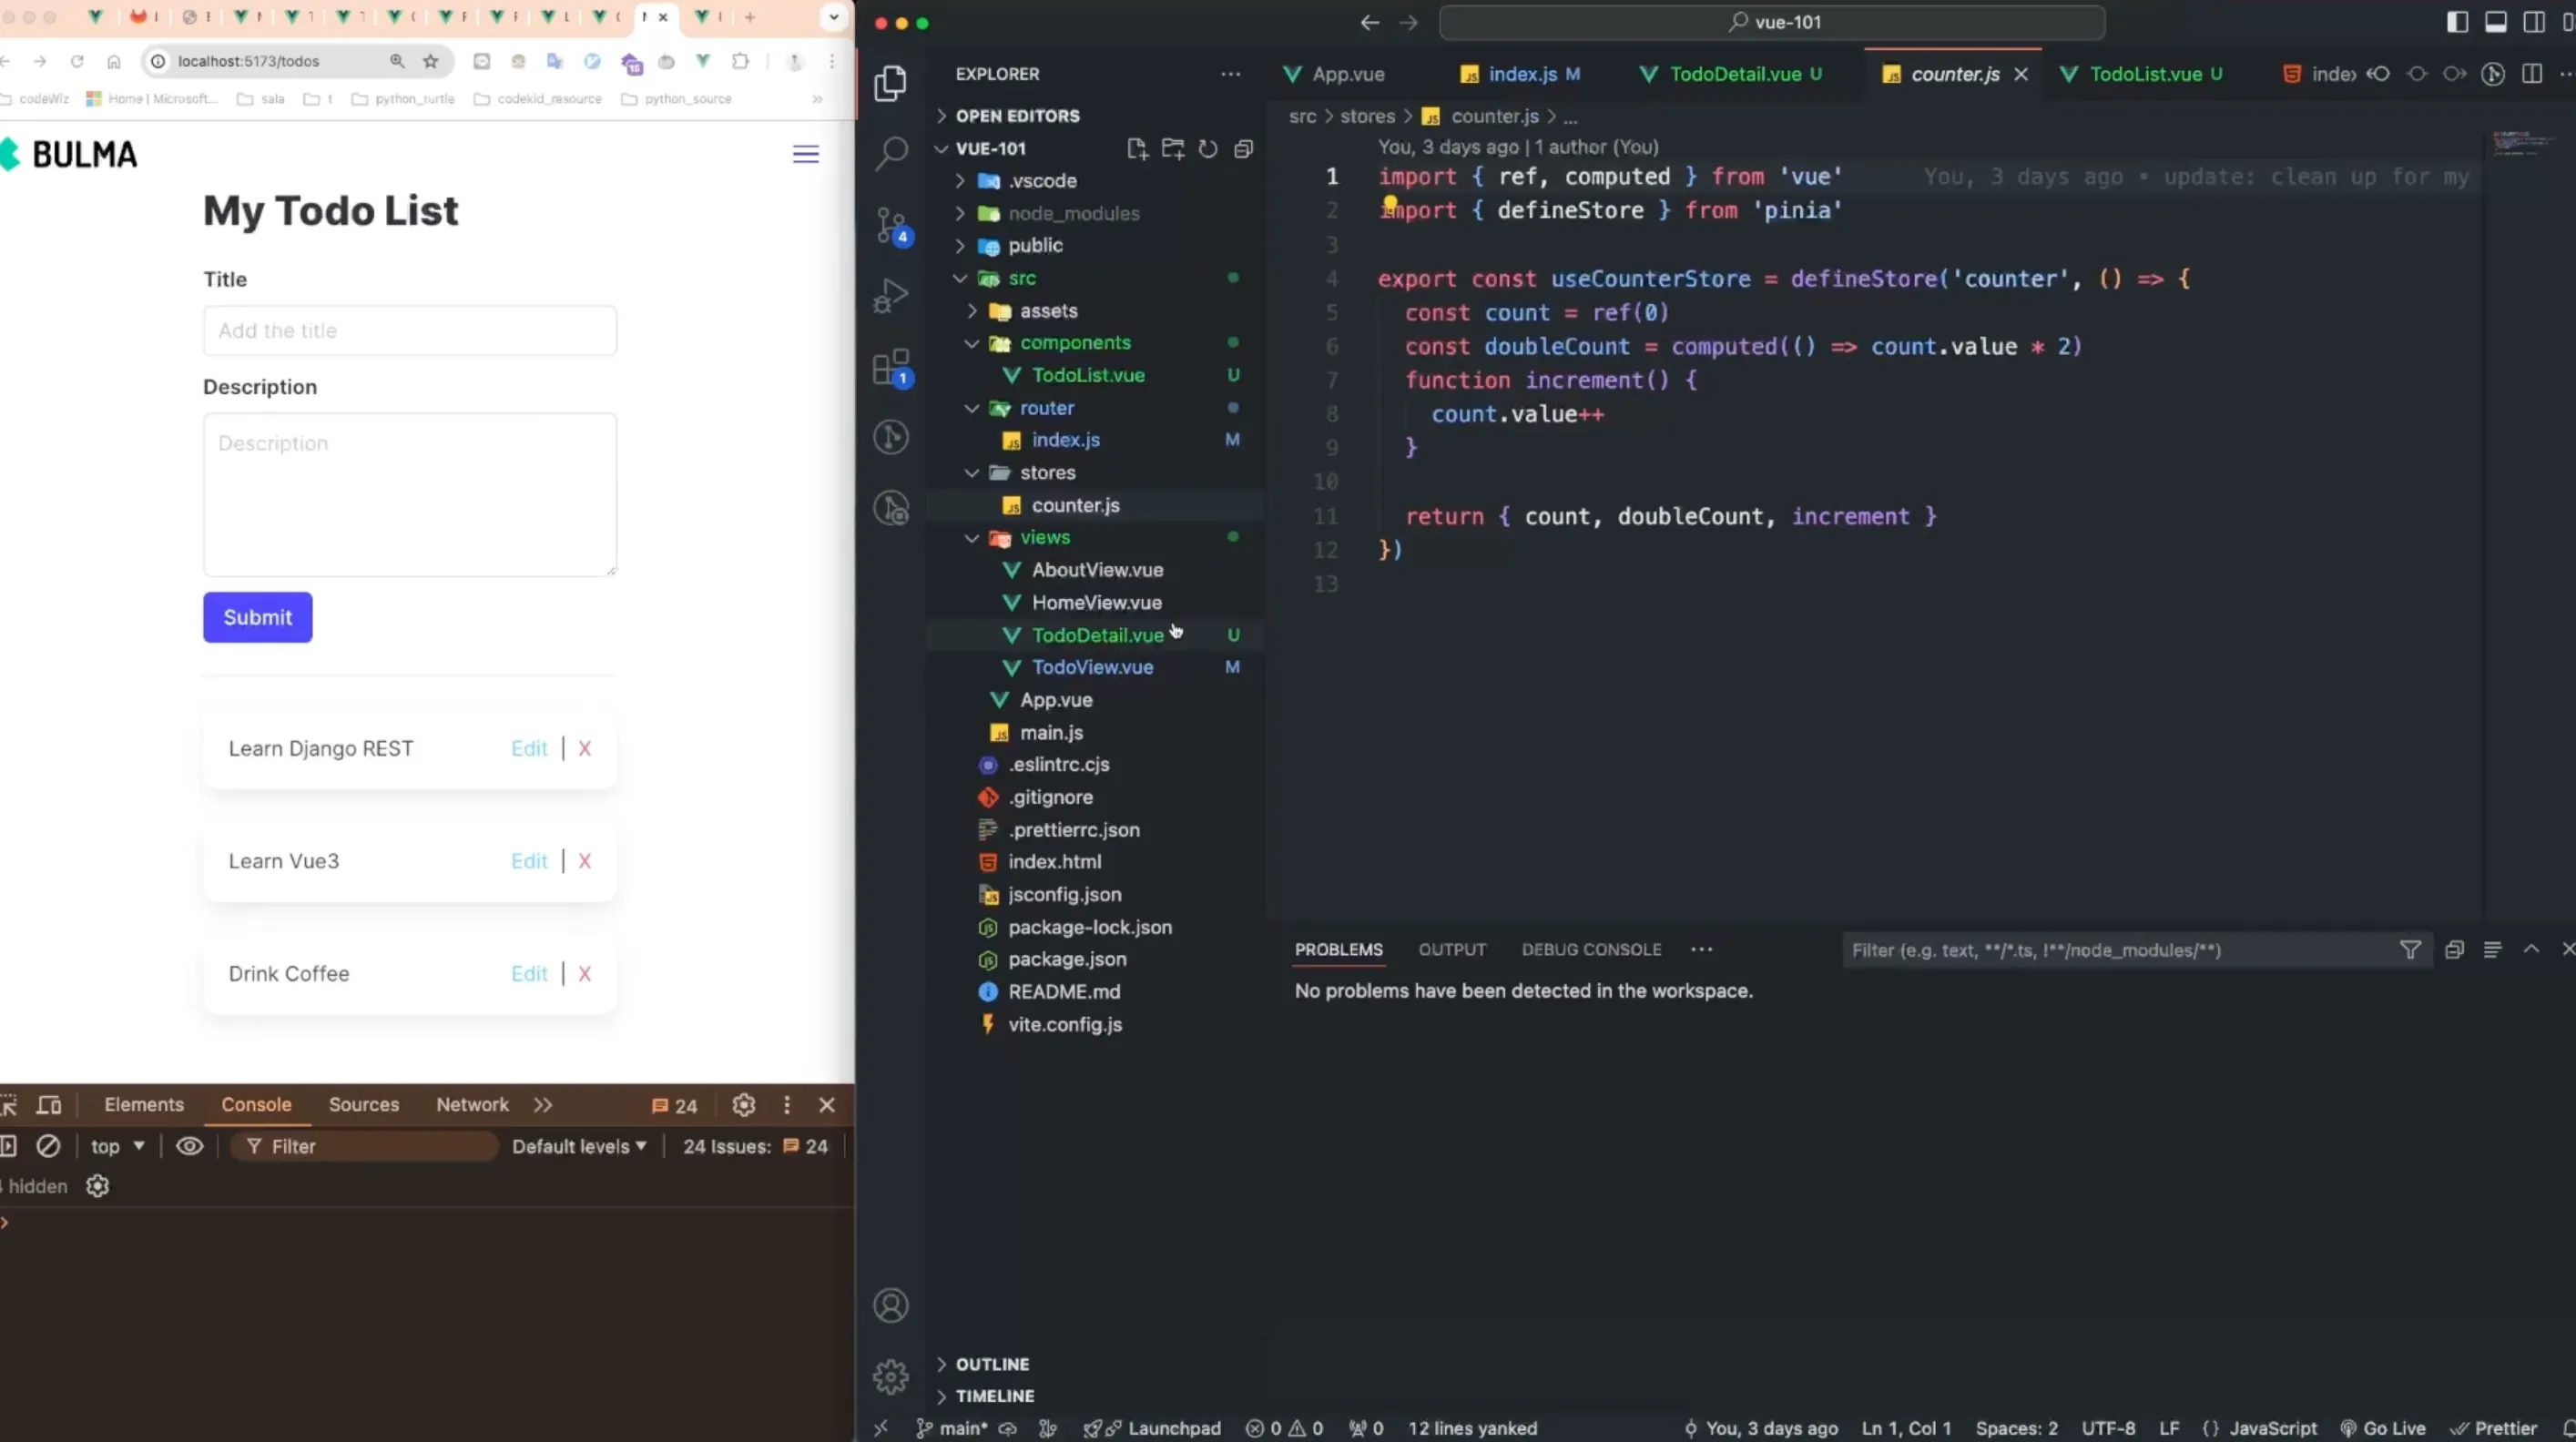Toggle the VS Code bottom panel layout
This screenshot has width=2576, height=1442.
2495,22
